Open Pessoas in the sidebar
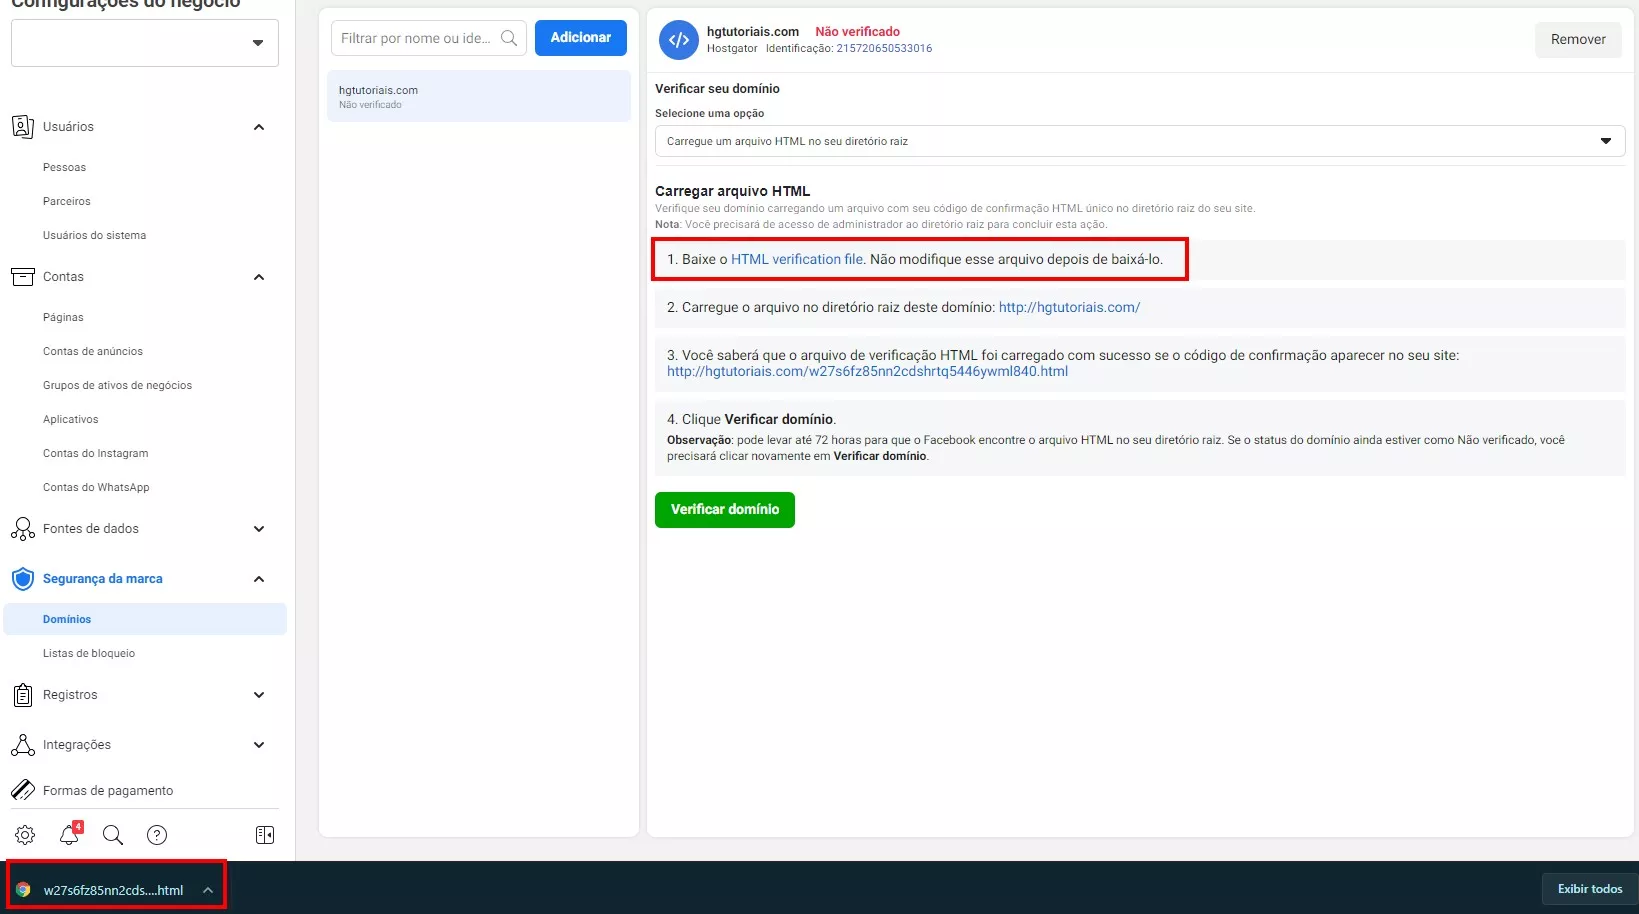This screenshot has height=914, width=1639. click(64, 167)
